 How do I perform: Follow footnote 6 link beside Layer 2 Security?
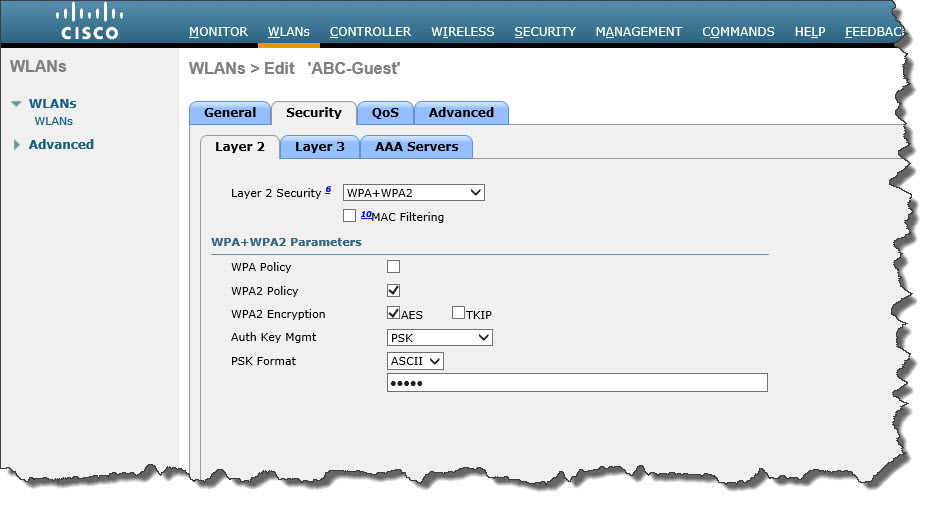[x=328, y=190]
